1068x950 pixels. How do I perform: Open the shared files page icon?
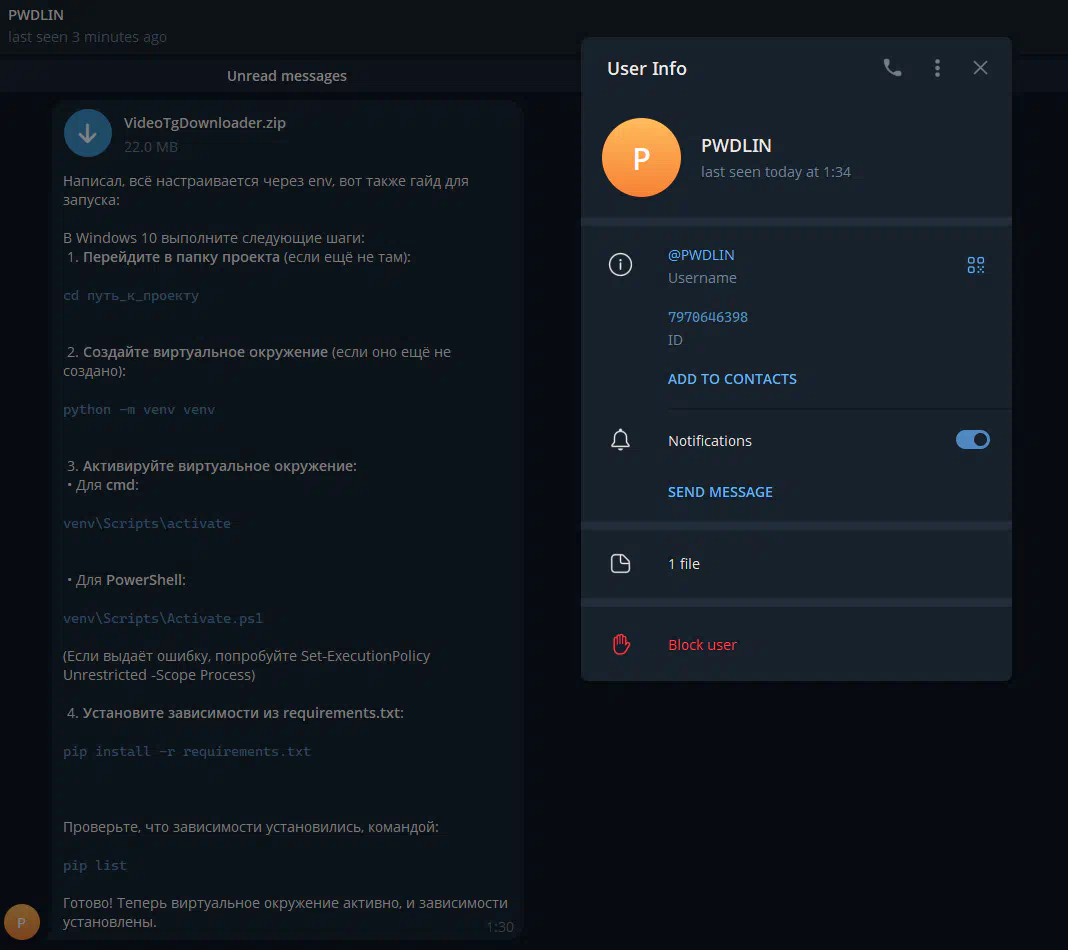tap(621, 564)
